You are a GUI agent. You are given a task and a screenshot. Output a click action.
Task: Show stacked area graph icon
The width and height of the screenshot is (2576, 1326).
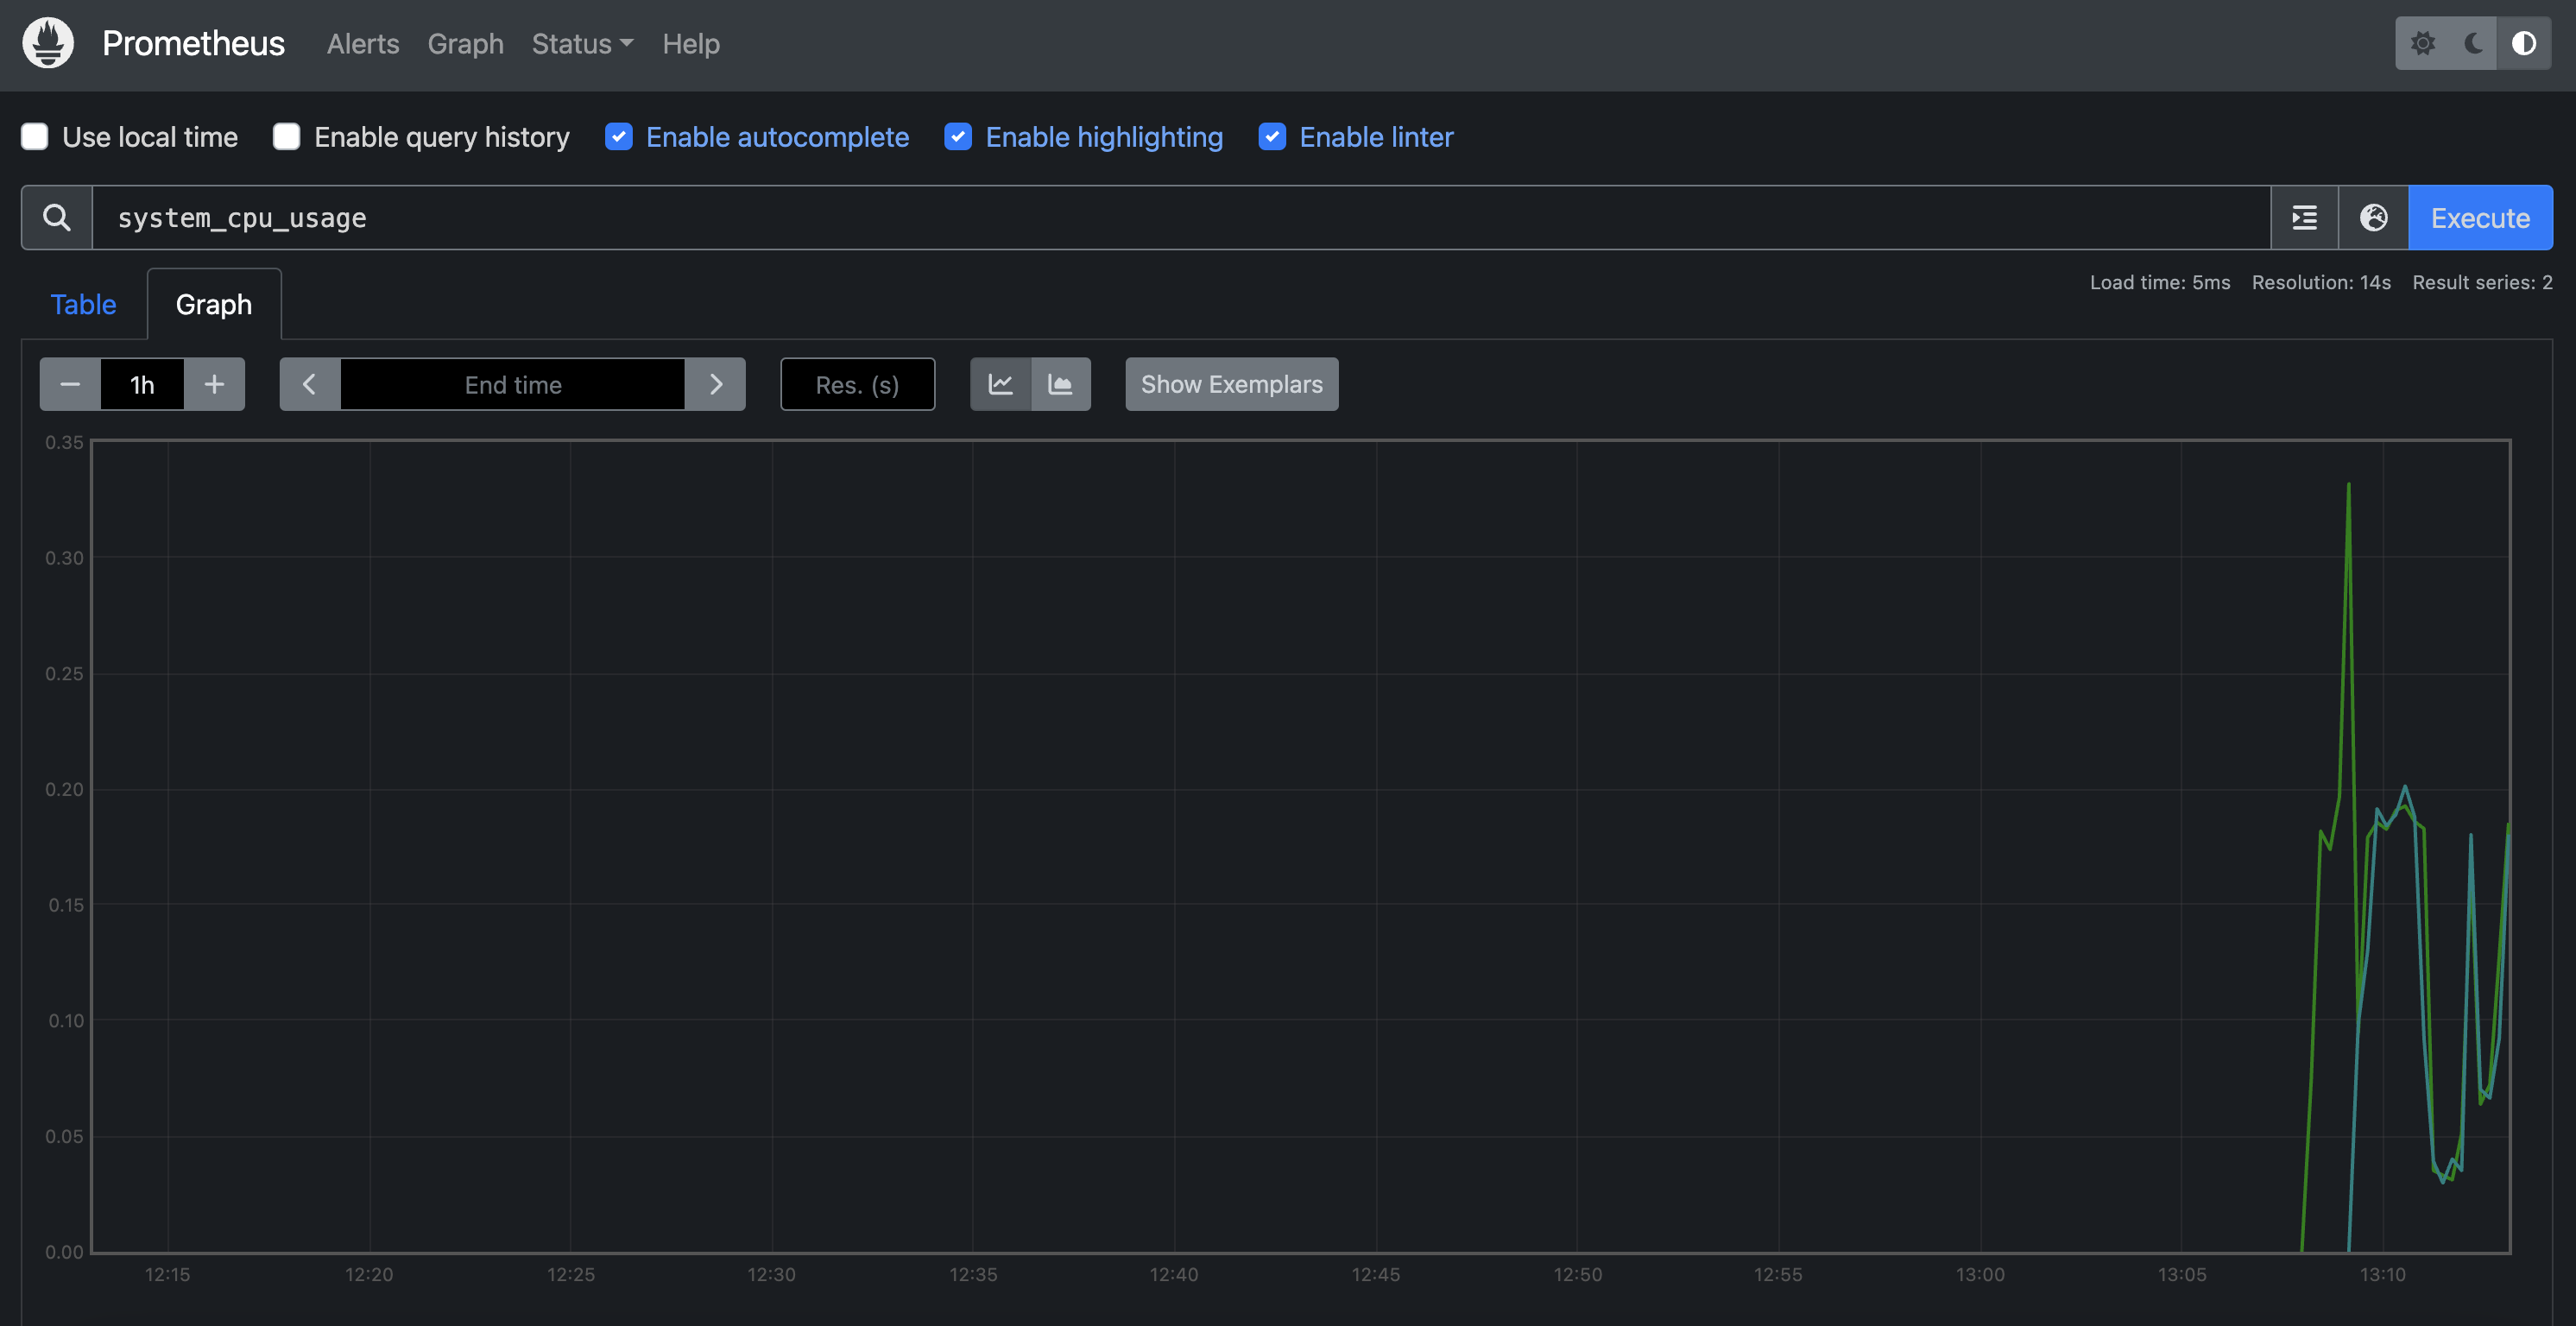coord(1060,384)
